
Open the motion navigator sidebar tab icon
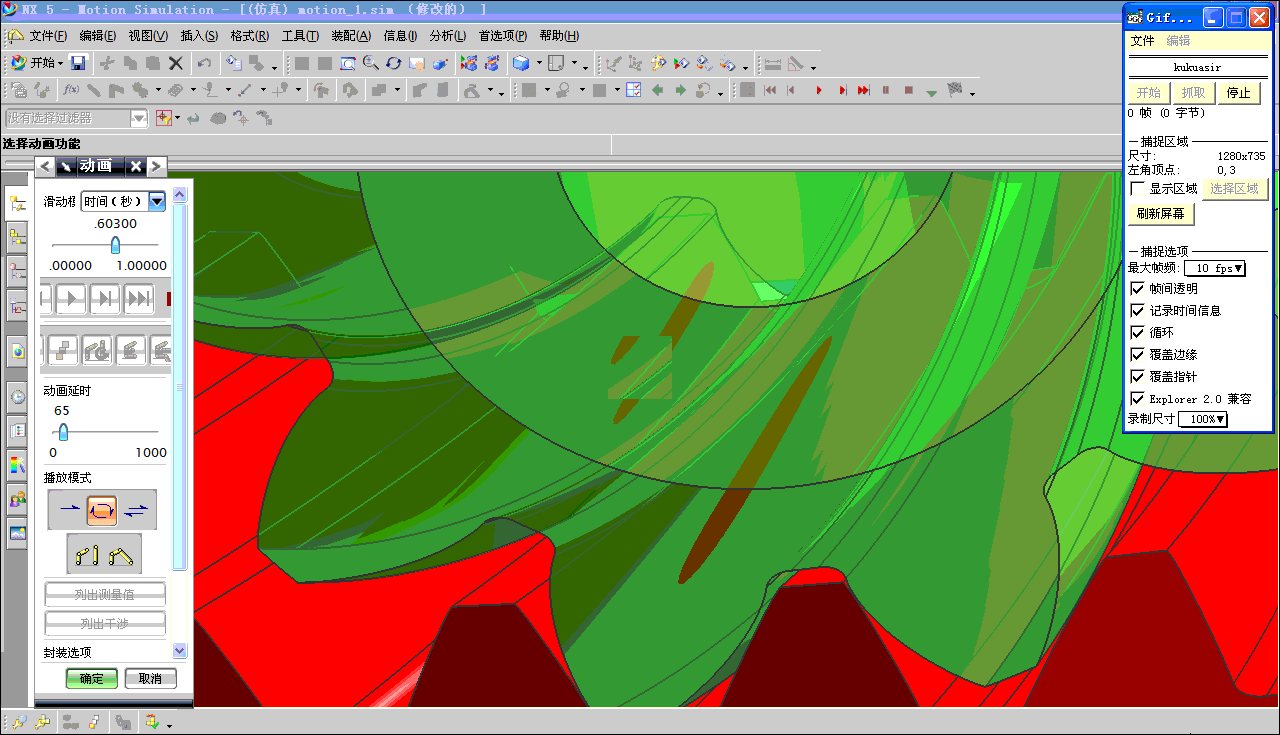pyautogui.click(x=17, y=204)
